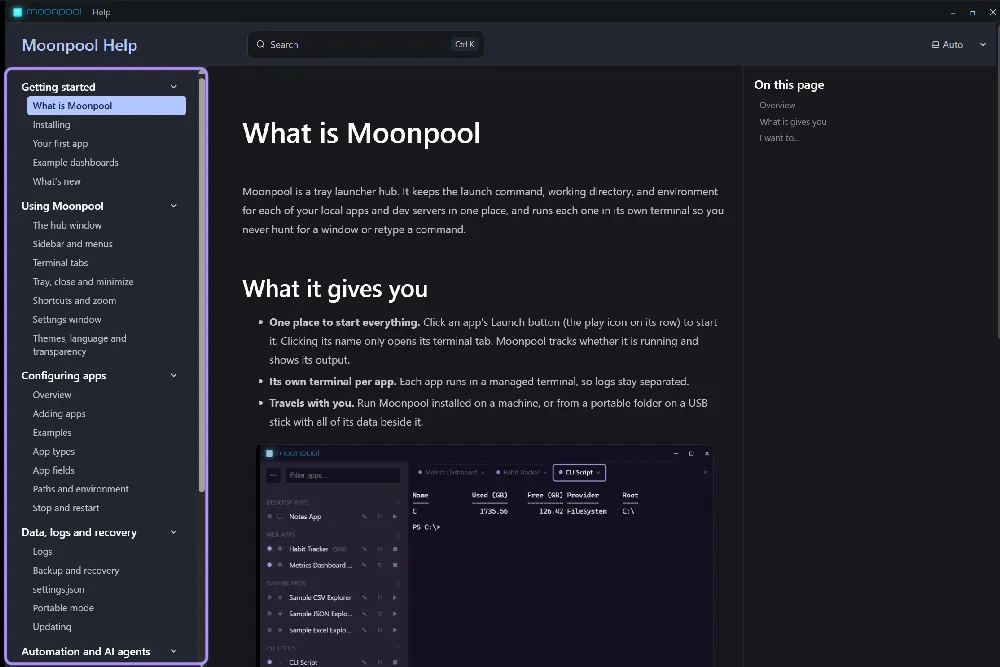Collapse the Getting started section

pos(173,87)
